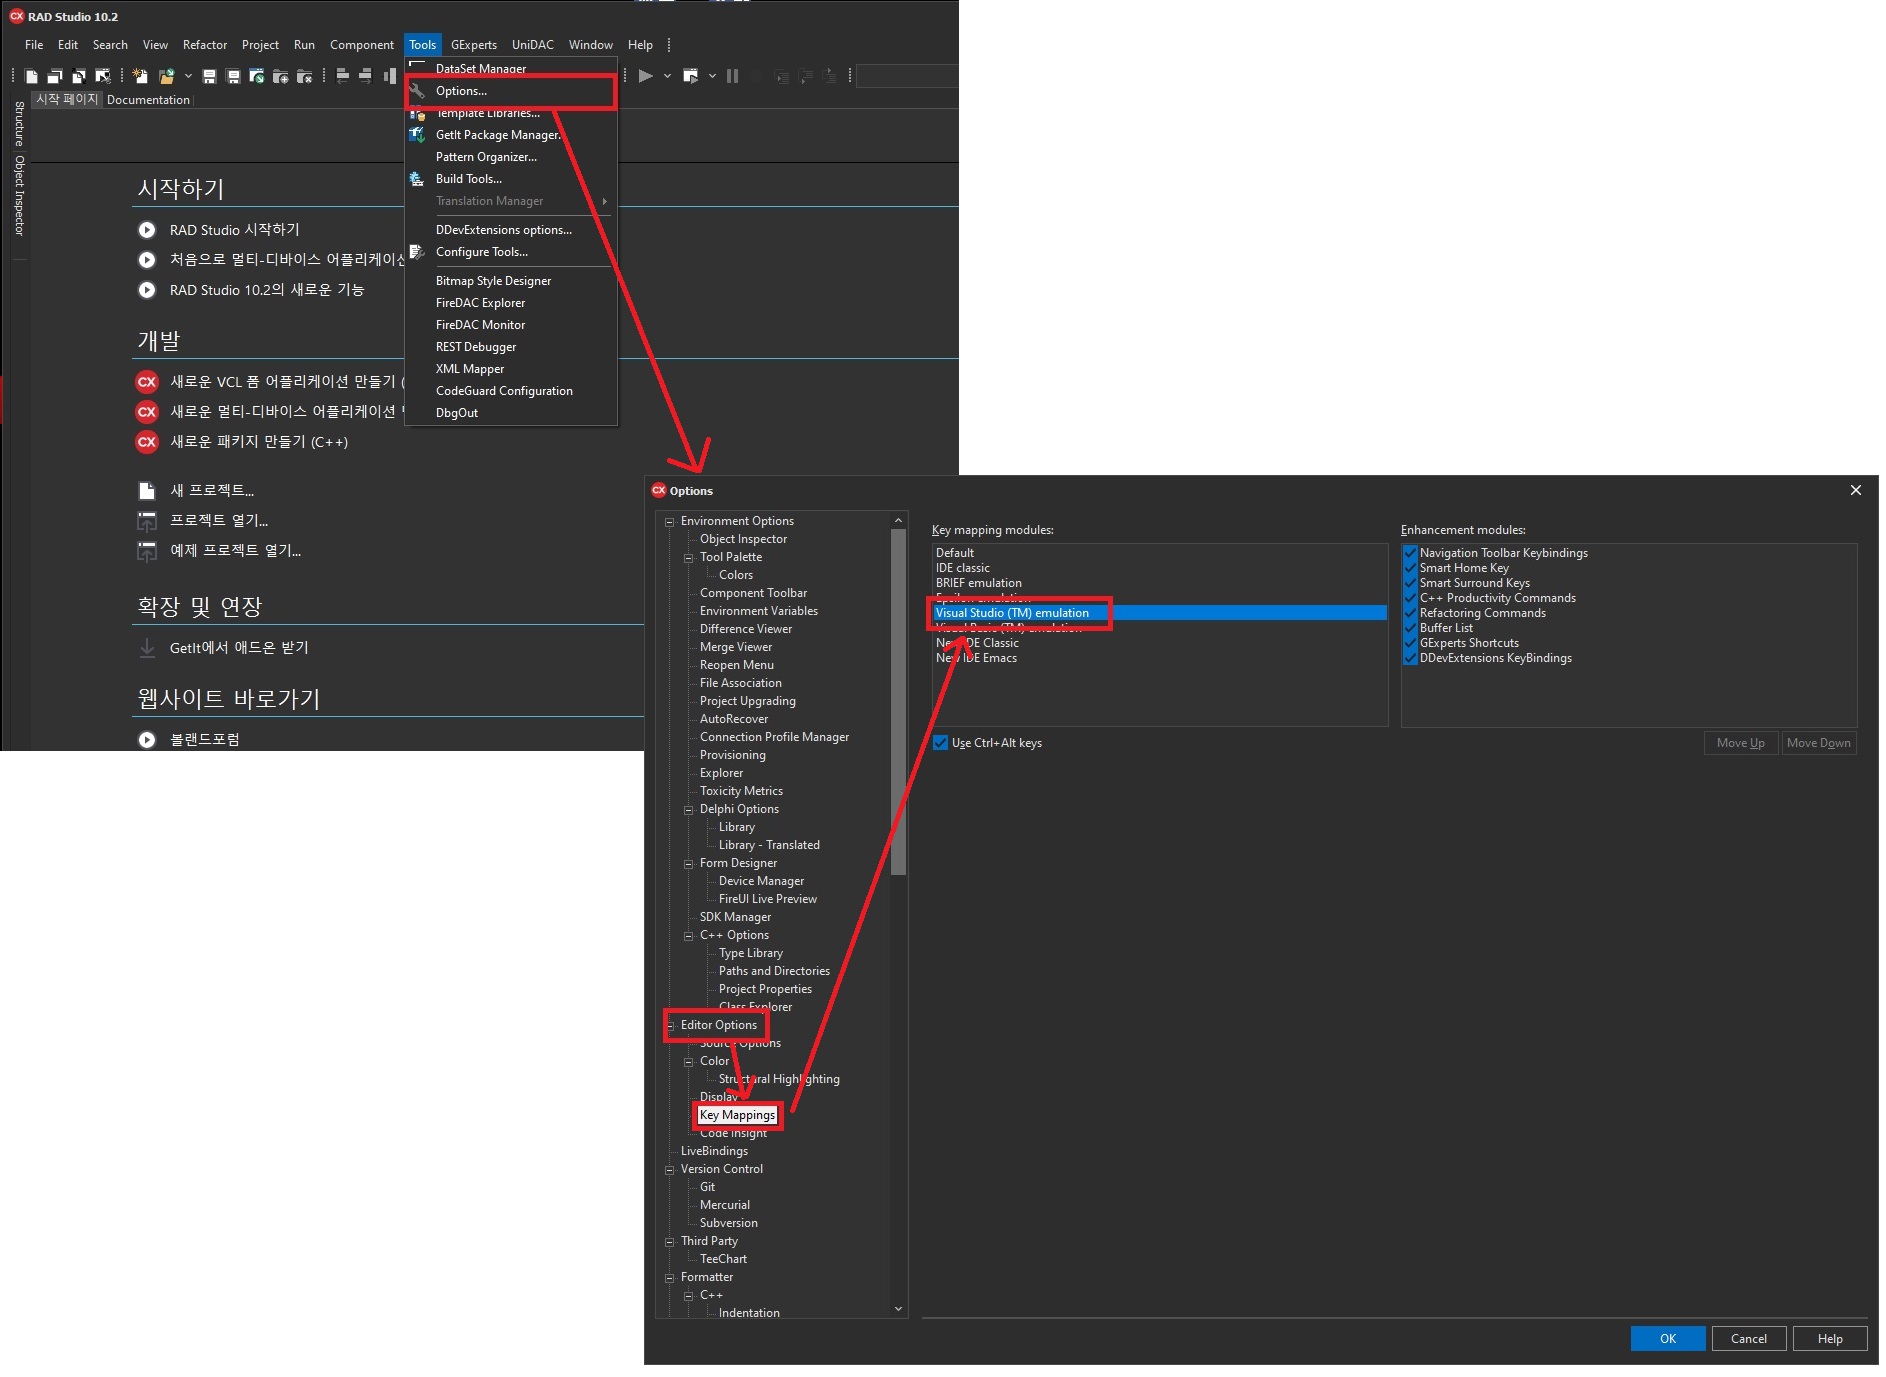Toggle Smart Surround Keys checkbox

tap(1411, 583)
